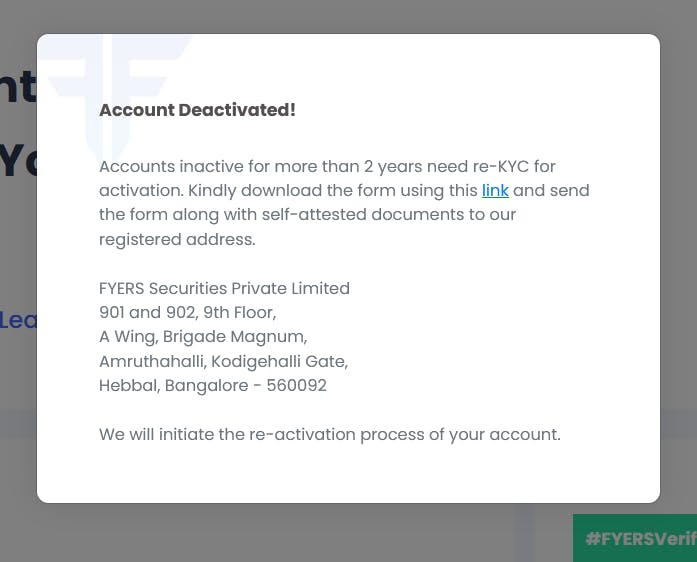
Task: Click the "A Wing, Brigade Magnum" address line
Action: pyautogui.click(x=203, y=336)
